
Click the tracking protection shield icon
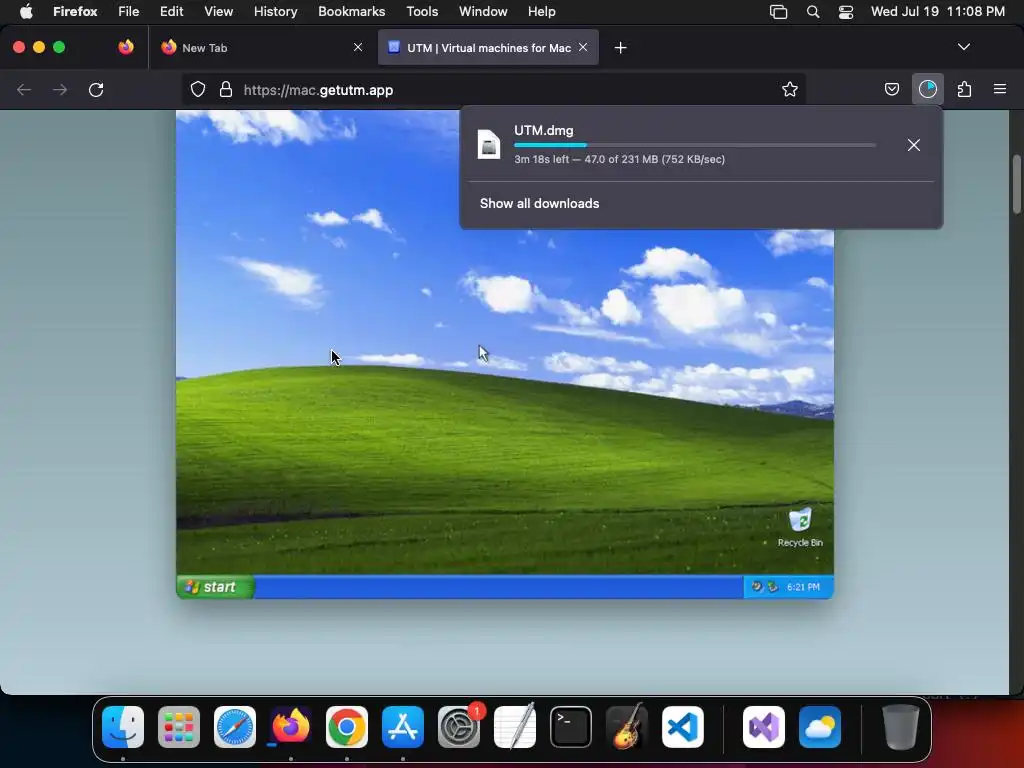198,89
